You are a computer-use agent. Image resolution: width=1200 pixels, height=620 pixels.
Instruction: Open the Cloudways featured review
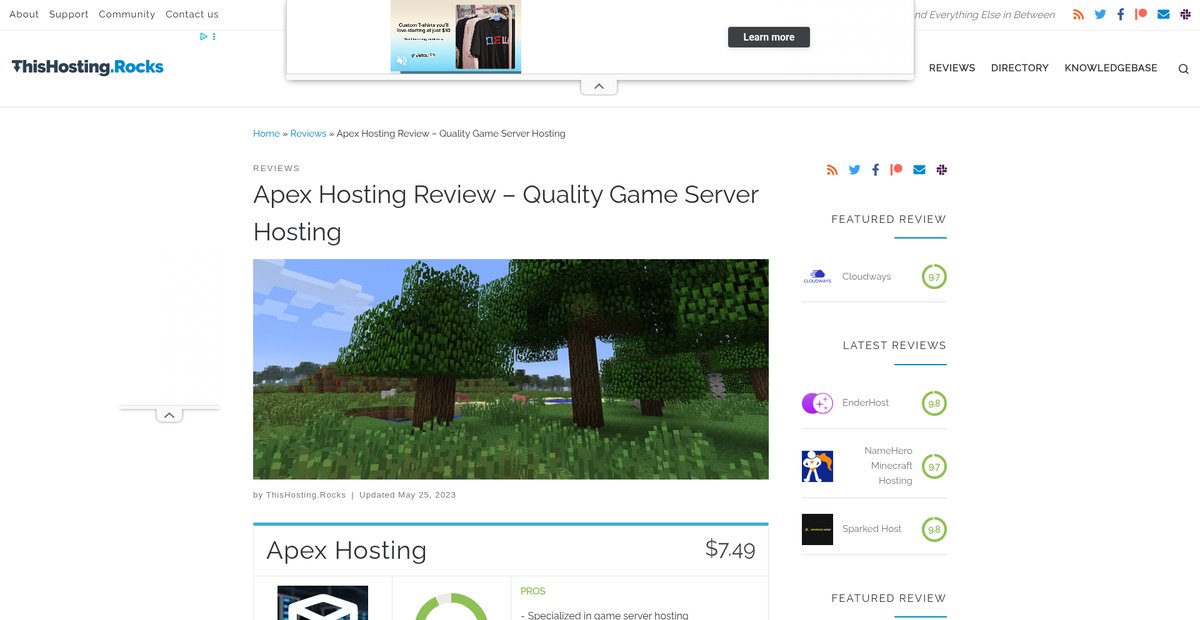point(866,277)
